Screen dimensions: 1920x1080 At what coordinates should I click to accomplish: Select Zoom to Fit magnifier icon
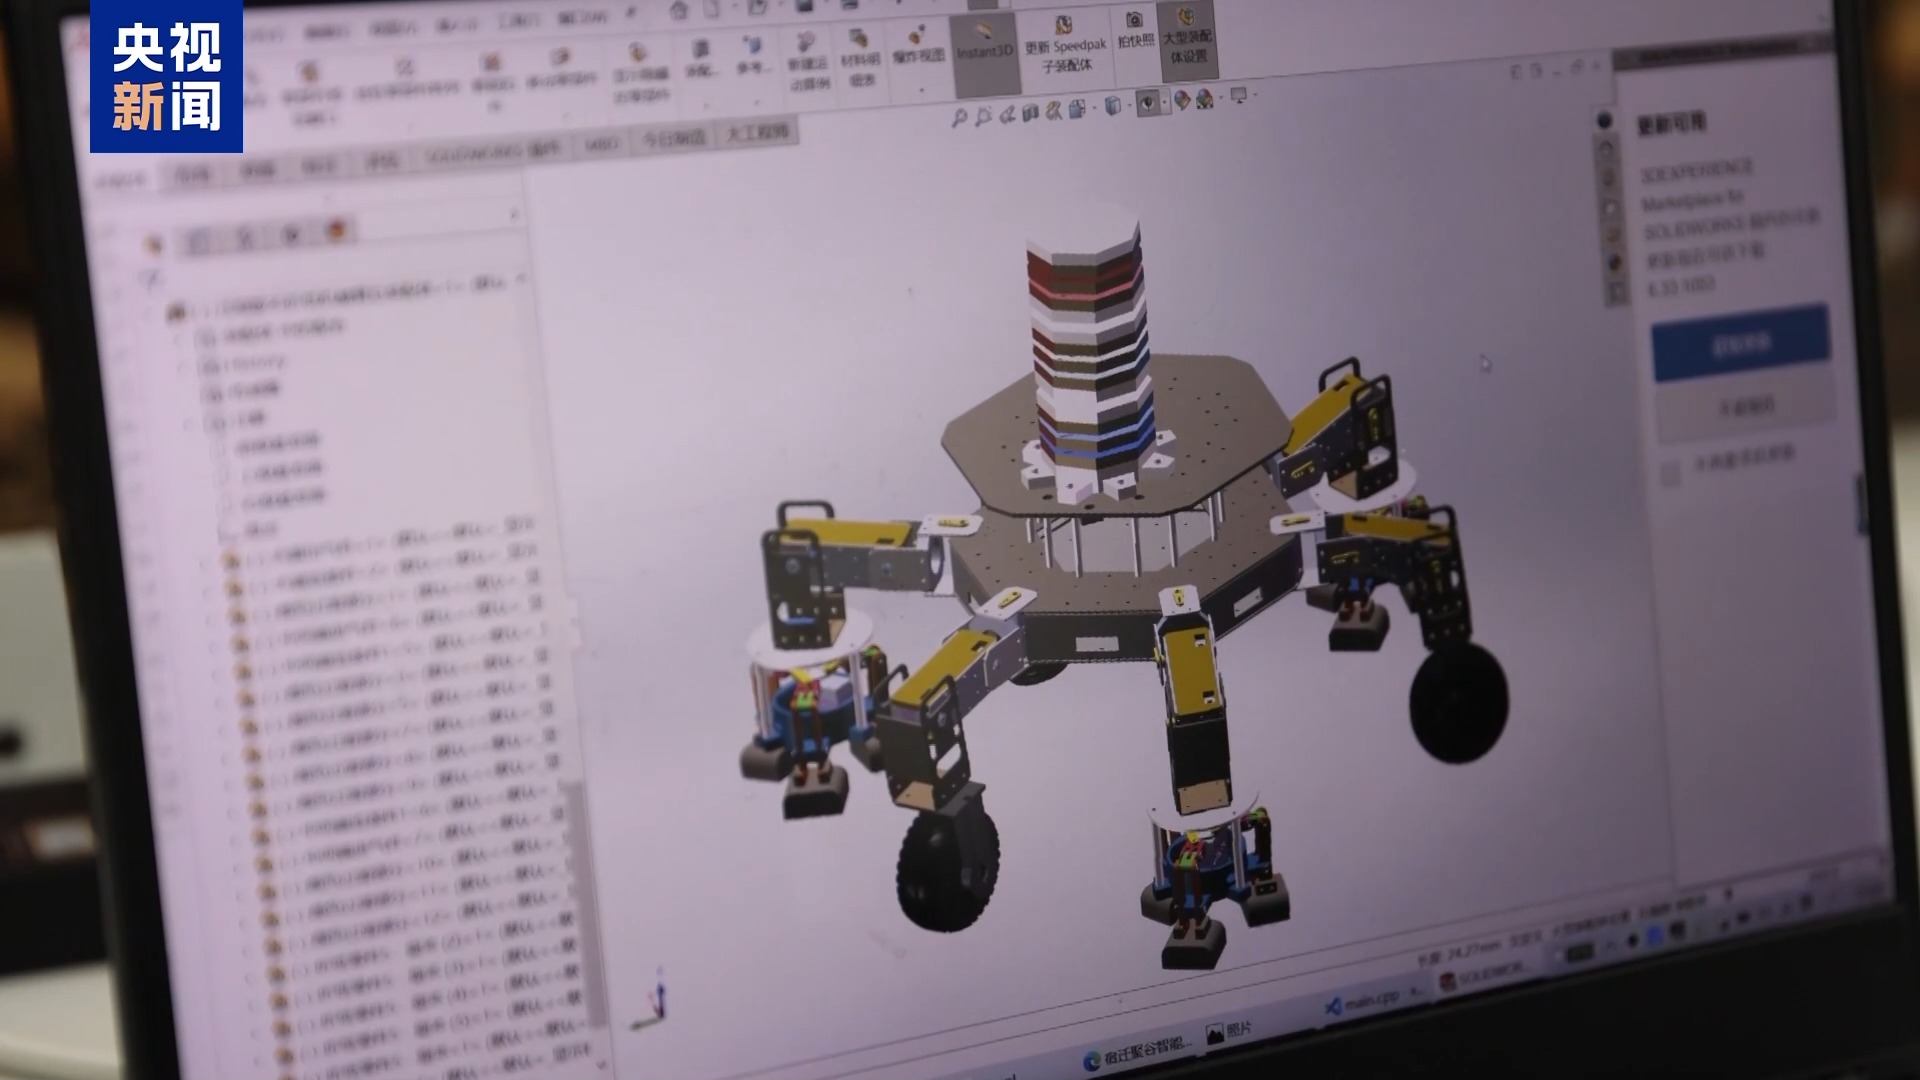tap(961, 114)
